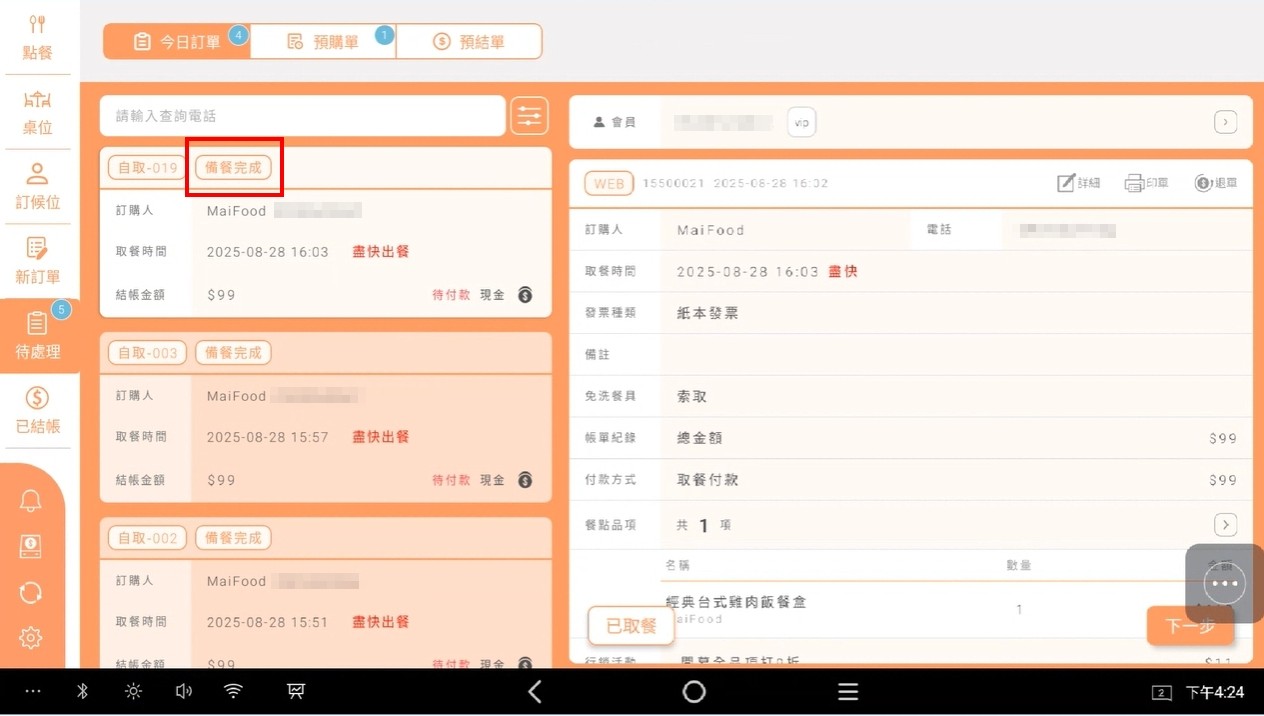Open 已結帳 paid orders page
The width and height of the screenshot is (1264, 716).
[37, 410]
